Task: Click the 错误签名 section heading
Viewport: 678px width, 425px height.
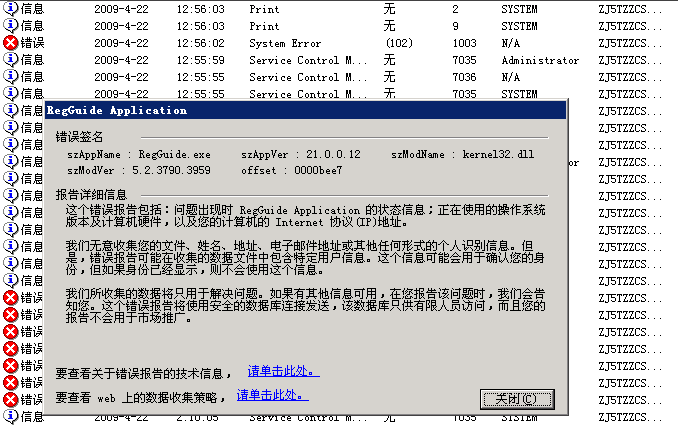Action: click(79, 137)
